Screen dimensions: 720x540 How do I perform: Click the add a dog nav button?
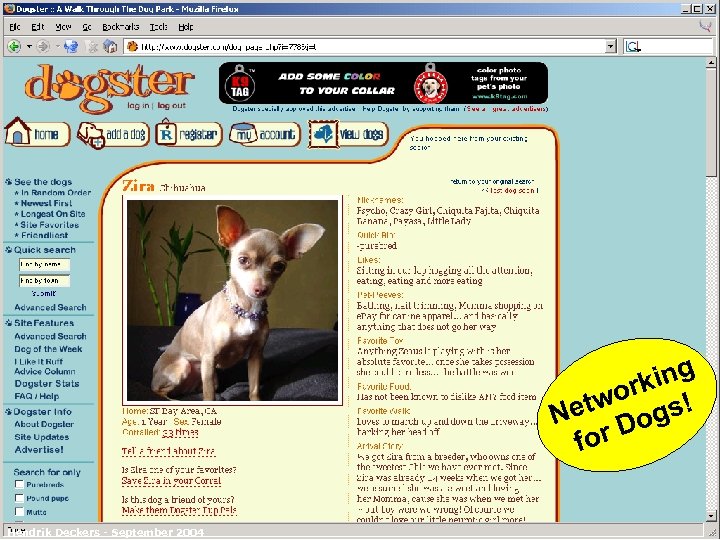coord(113,135)
